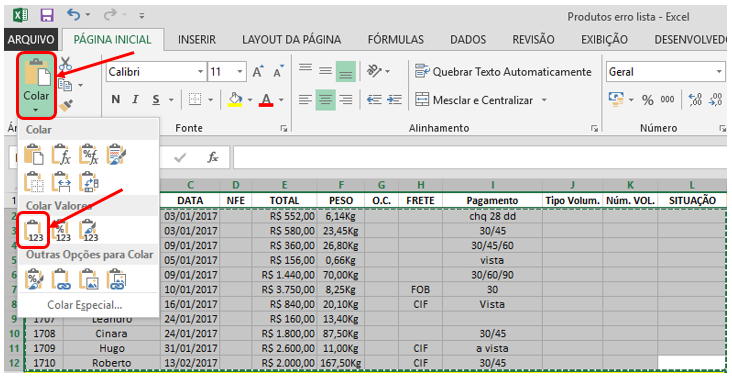
Task: Expand the borders dropdown arrow
Action: 210,100
